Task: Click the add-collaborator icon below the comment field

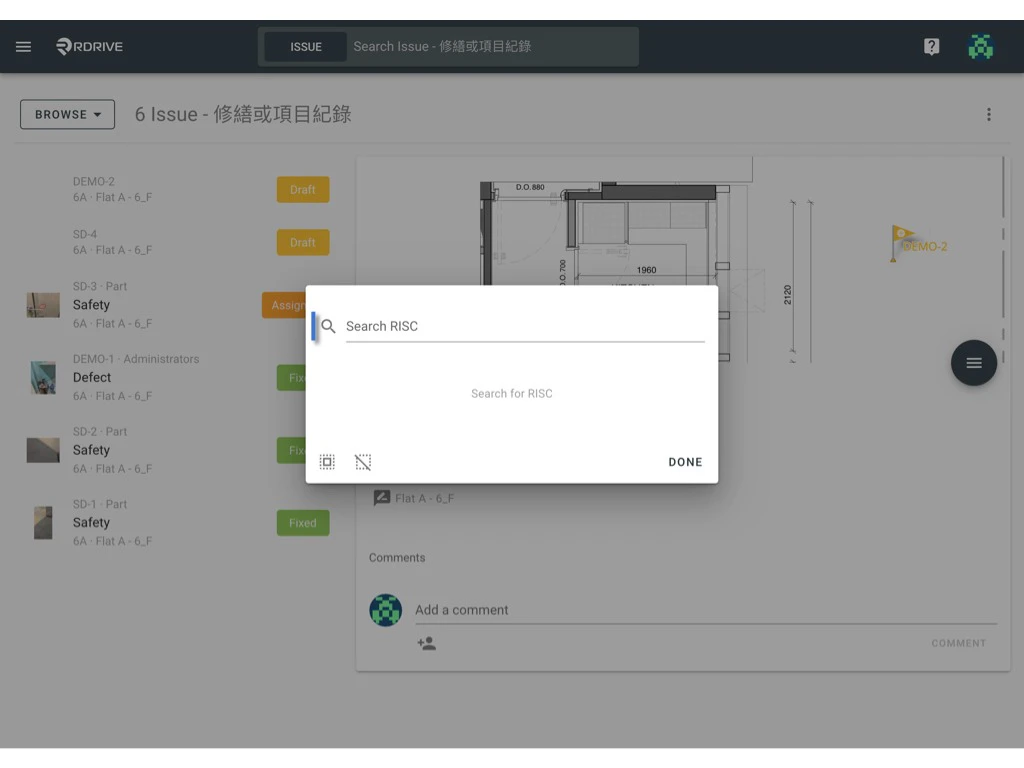Action: click(x=427, y=644)
